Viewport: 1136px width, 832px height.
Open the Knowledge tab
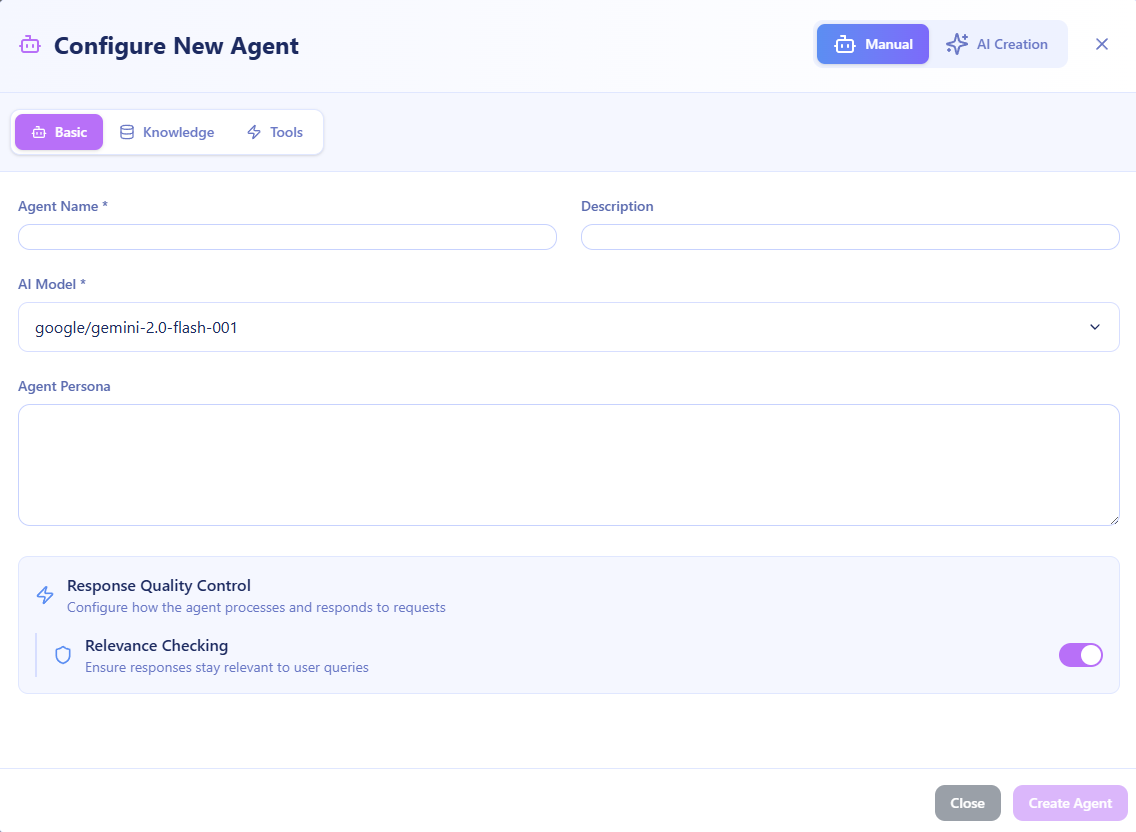click(x=167, y=132)
